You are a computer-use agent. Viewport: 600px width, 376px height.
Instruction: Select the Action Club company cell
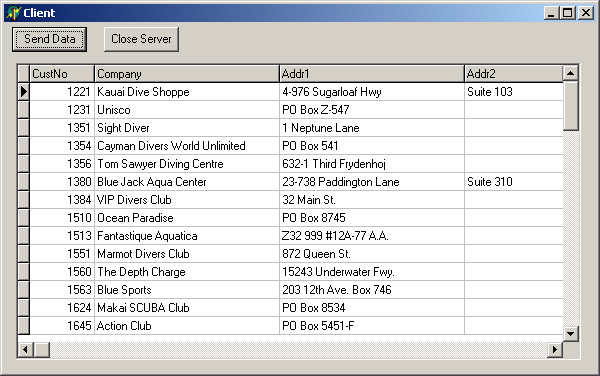coord(187,326)
